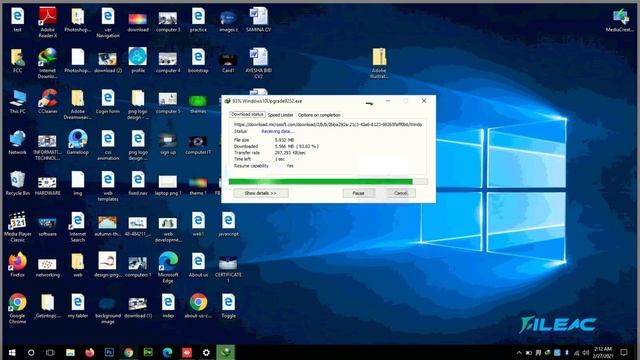Screen dimensions: 640x360
Task: Select the Login form file icon
Action: tap(108, 101)
